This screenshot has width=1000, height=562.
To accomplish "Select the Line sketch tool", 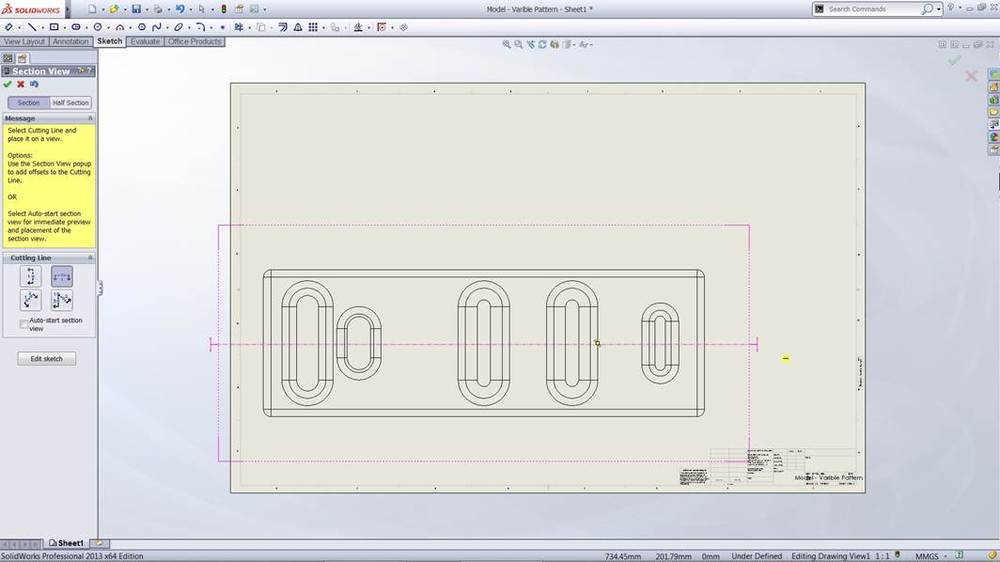I will point(32,27).
